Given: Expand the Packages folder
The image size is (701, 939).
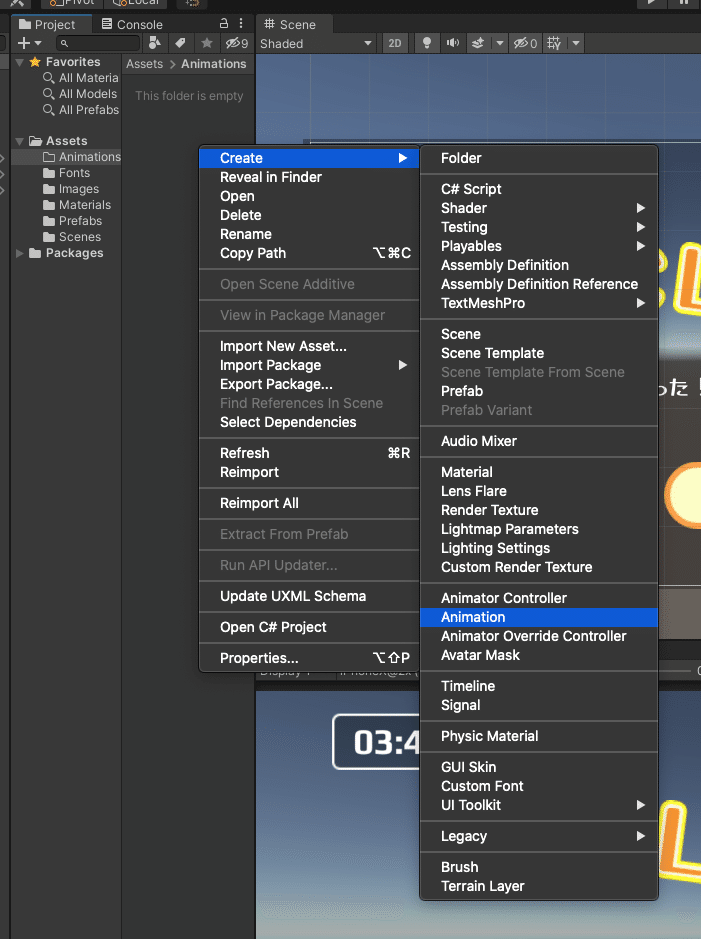Looking at the screenshot, I should tap(19, 253).
